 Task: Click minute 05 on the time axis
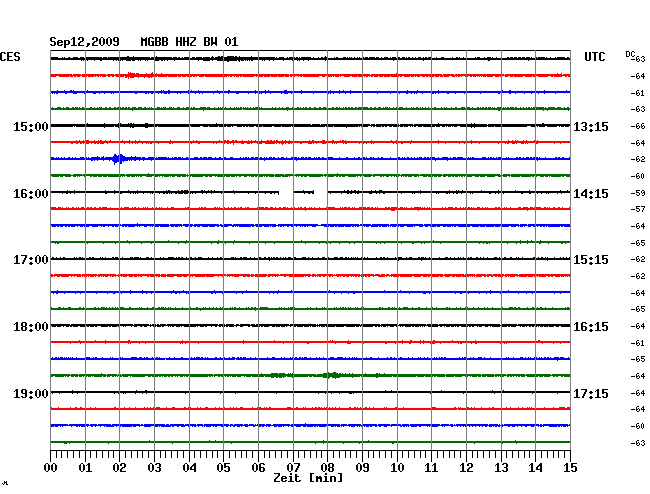[223, 468]
